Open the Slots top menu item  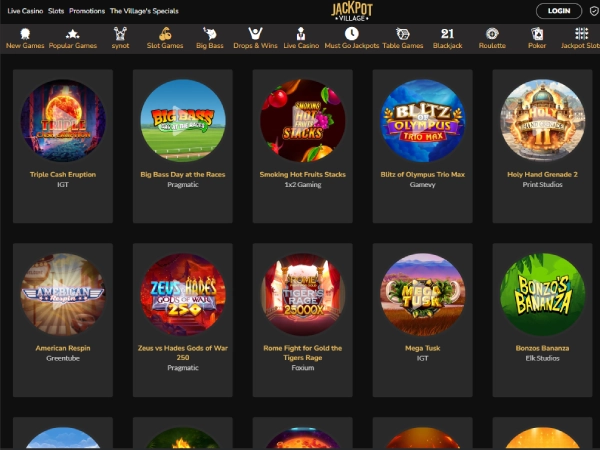click(56, 11)
